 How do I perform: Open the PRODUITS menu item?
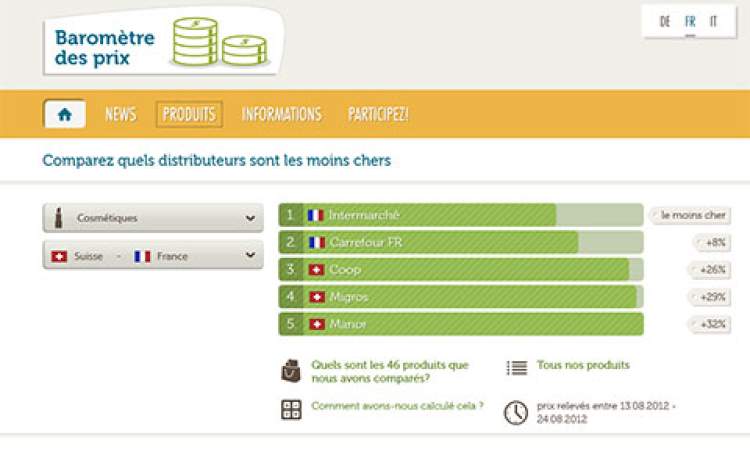point(189,114)
